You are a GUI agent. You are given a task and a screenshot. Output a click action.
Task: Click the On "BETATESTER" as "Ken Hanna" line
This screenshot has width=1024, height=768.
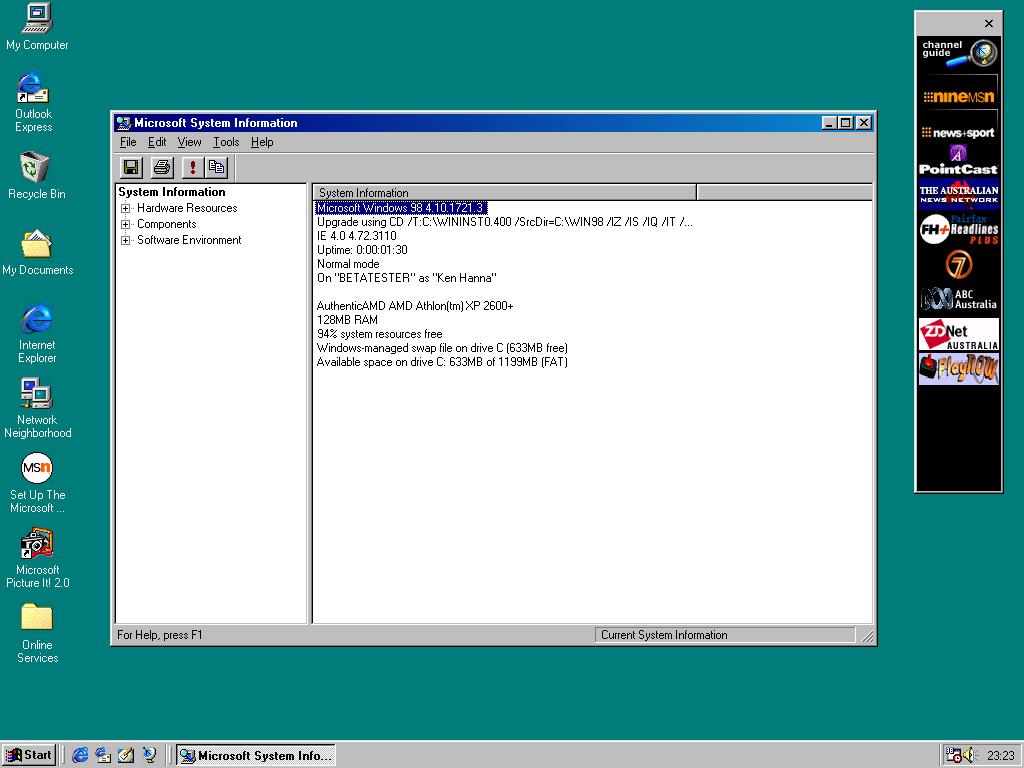(407, 278)
